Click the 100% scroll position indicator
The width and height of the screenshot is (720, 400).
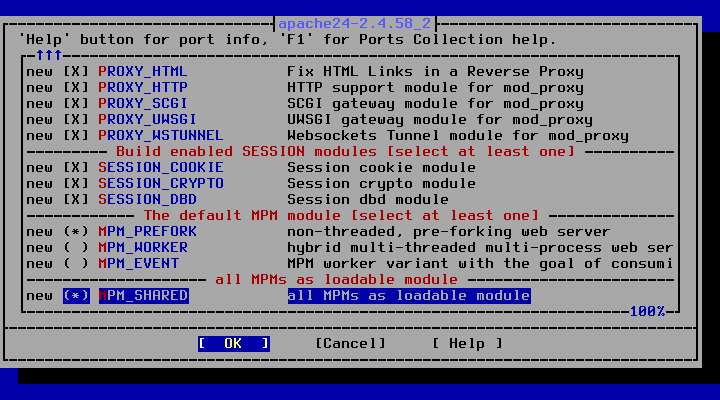pyautogui.click(x=647, y=312)
